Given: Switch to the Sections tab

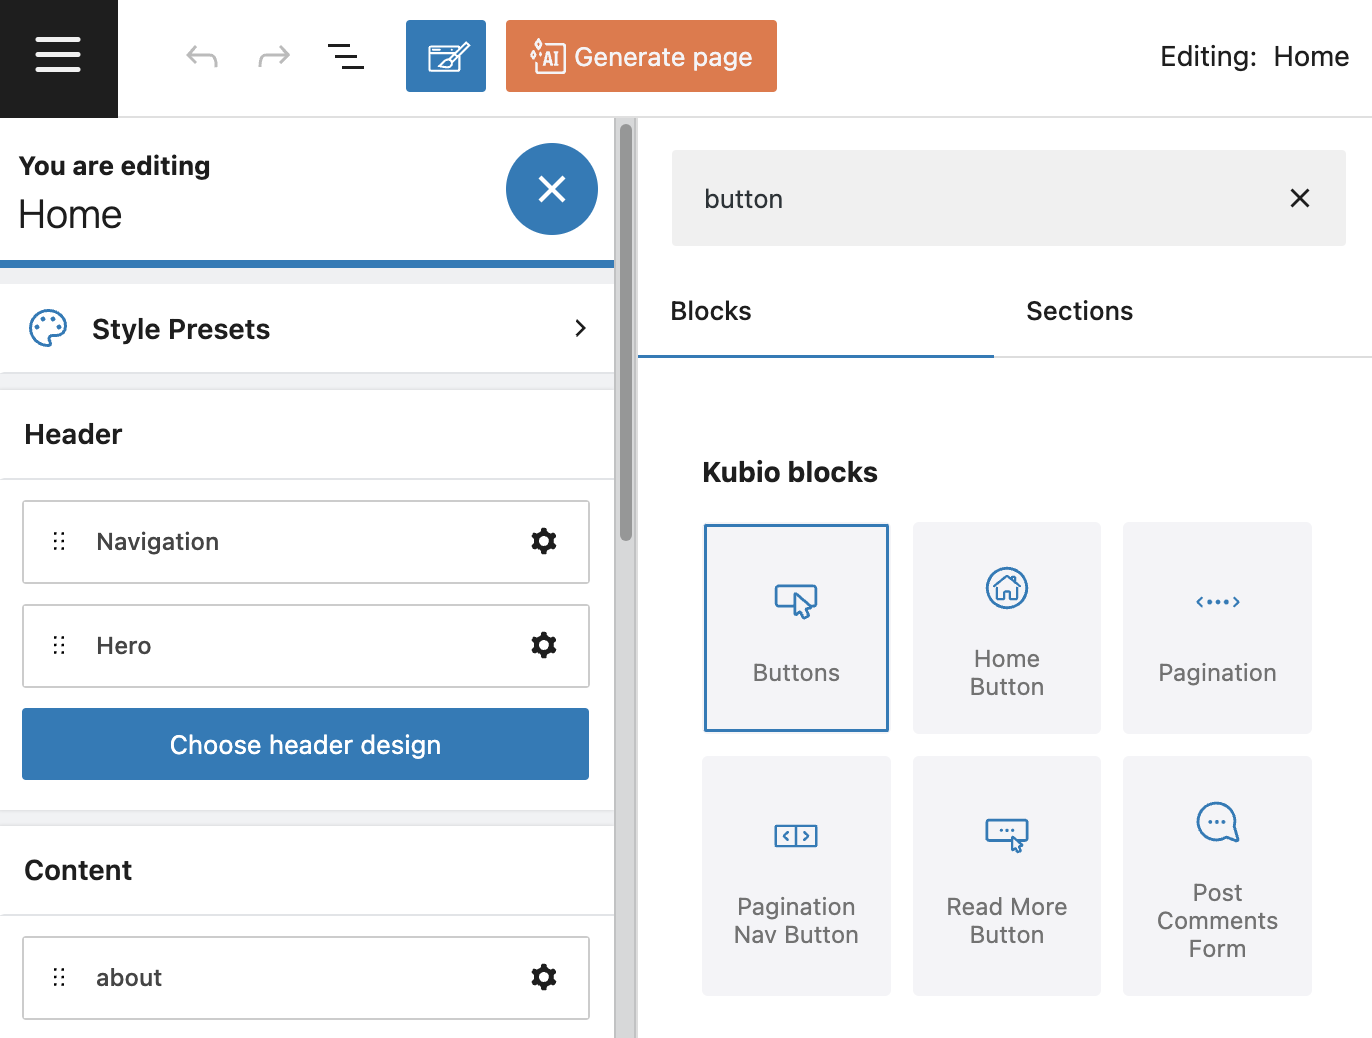Looking at the screenshot, I should (x=1079, y=311).
